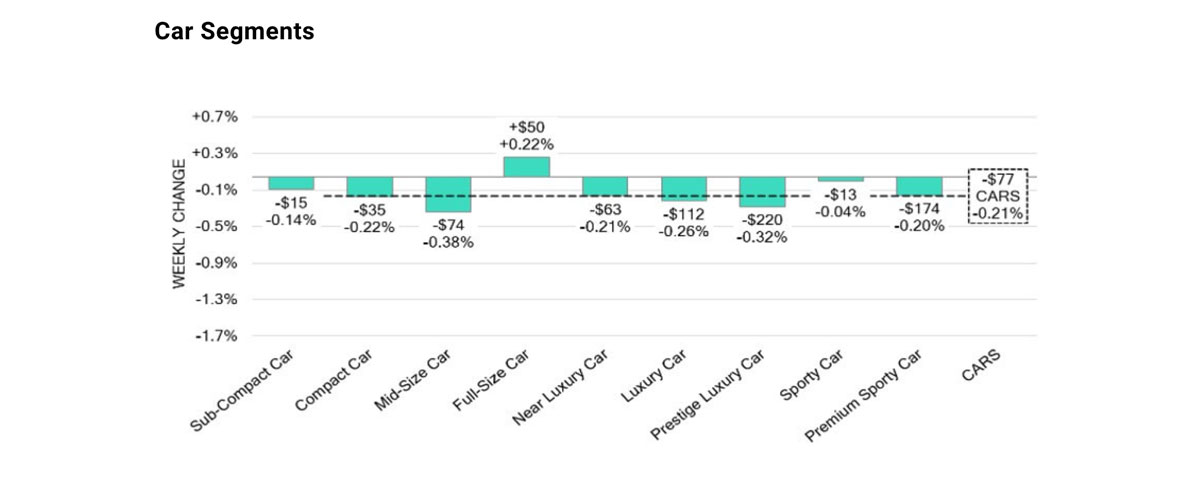Click the Near Luxury Car bar
This screenshot has height=480, width=1200.
pos(605,186)
